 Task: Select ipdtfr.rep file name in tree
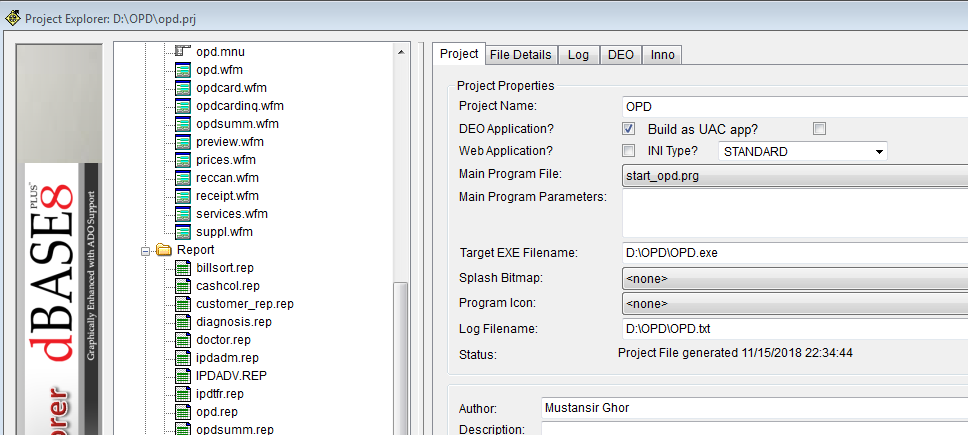tap(220, 394)
